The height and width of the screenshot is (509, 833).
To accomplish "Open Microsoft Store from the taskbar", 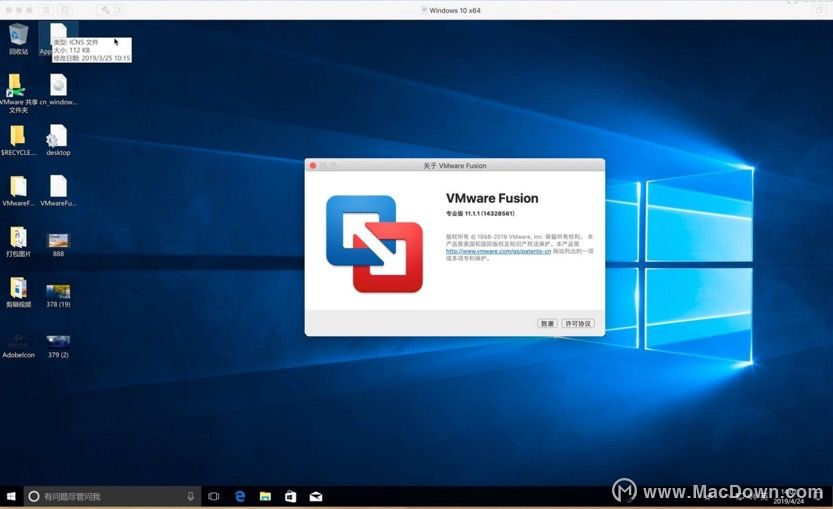I will tap(290, 496).
